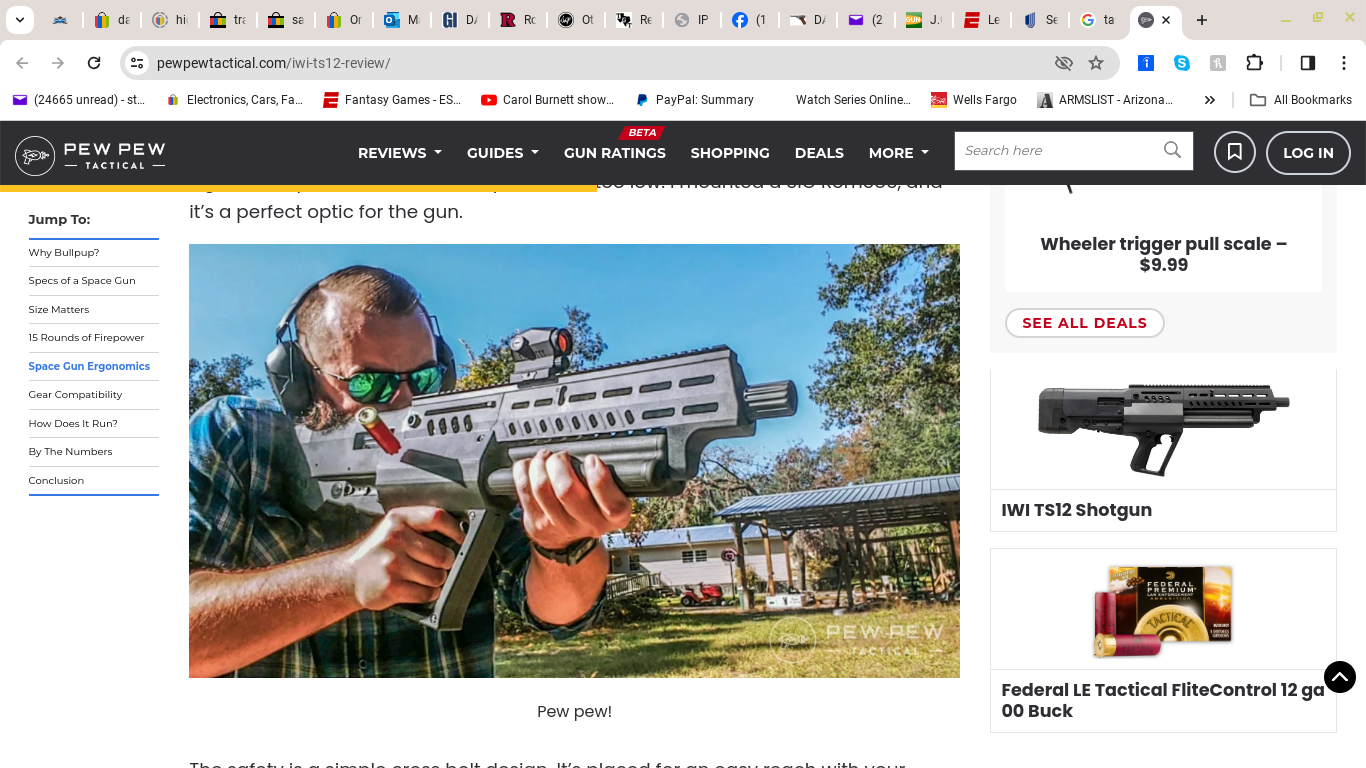View site information in address bar
The width and height of the screenshot is (1366, 768).
coord(138,63)
